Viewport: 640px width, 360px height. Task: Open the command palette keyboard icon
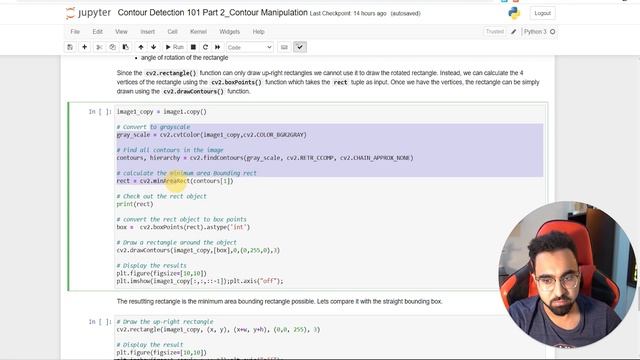pos(284,47)
